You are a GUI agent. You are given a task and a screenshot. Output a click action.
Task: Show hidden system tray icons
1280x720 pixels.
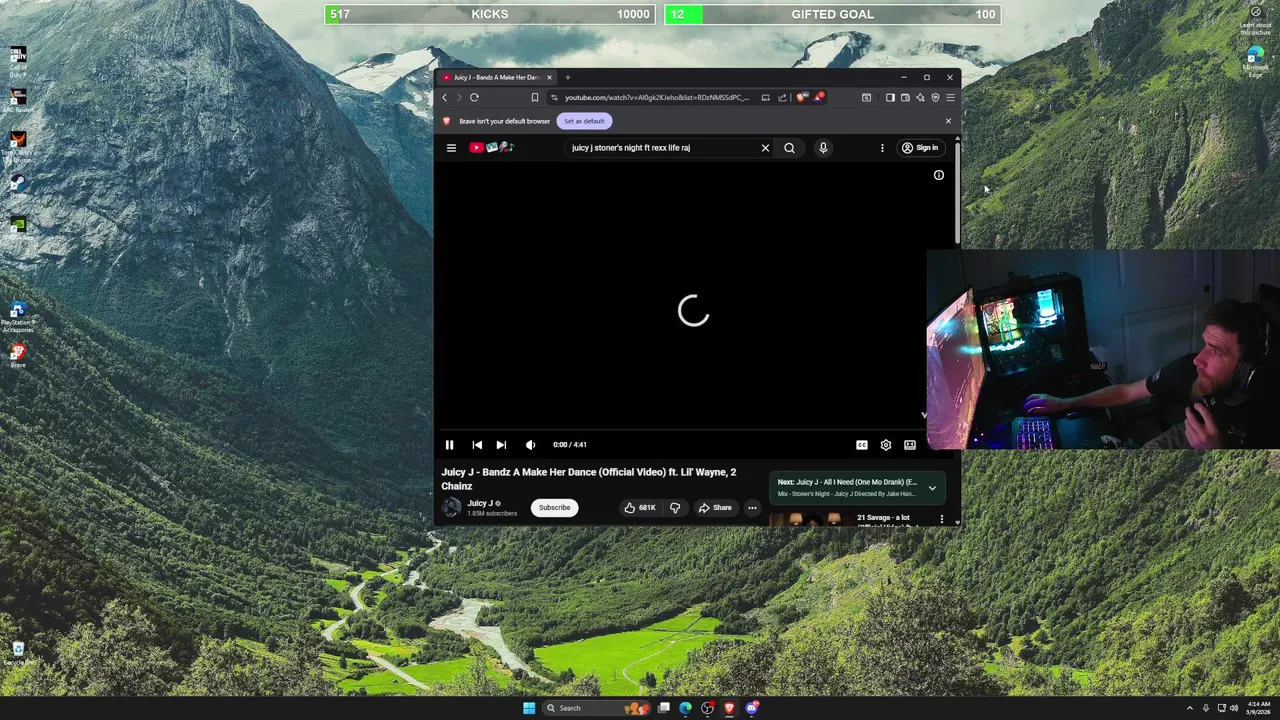click(x=1189, y=708)
